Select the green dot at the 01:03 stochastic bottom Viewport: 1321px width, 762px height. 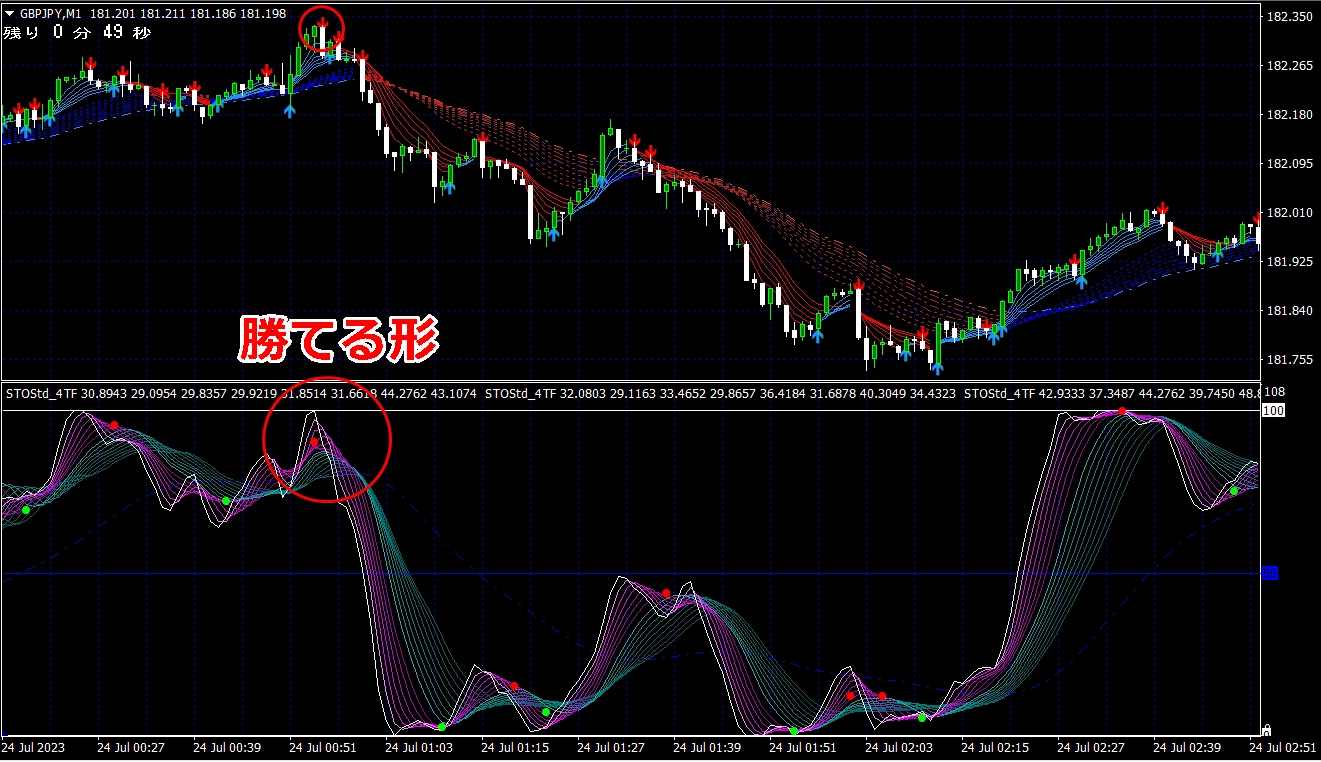(441, 726)
